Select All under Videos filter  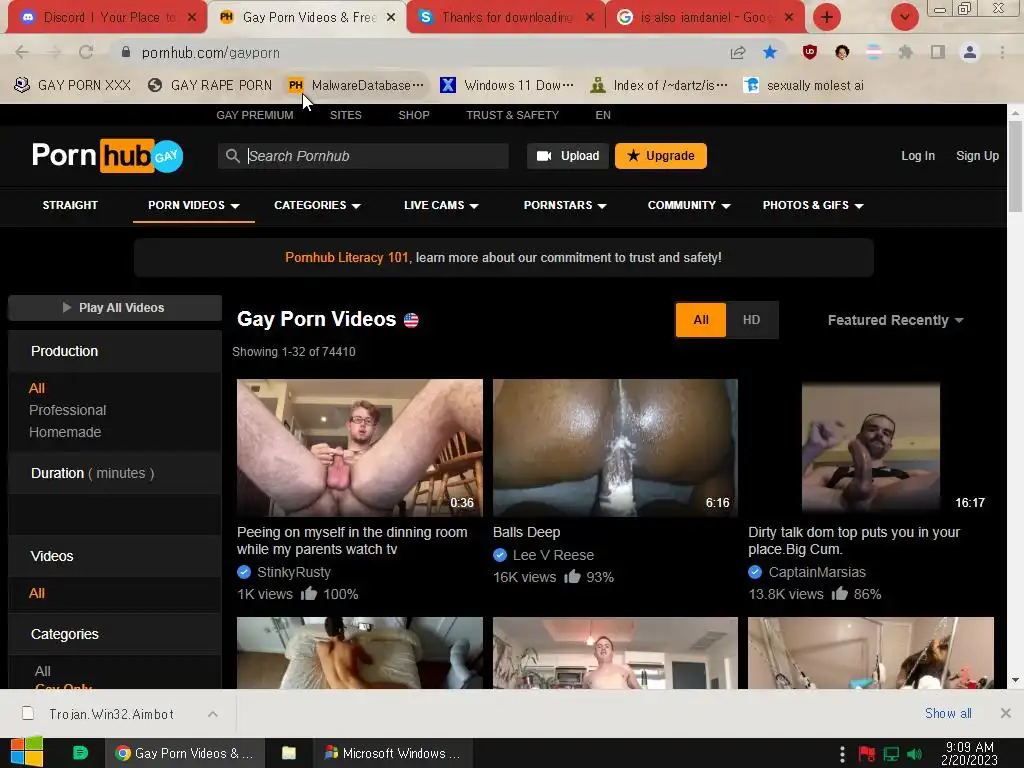click(37, 593)
